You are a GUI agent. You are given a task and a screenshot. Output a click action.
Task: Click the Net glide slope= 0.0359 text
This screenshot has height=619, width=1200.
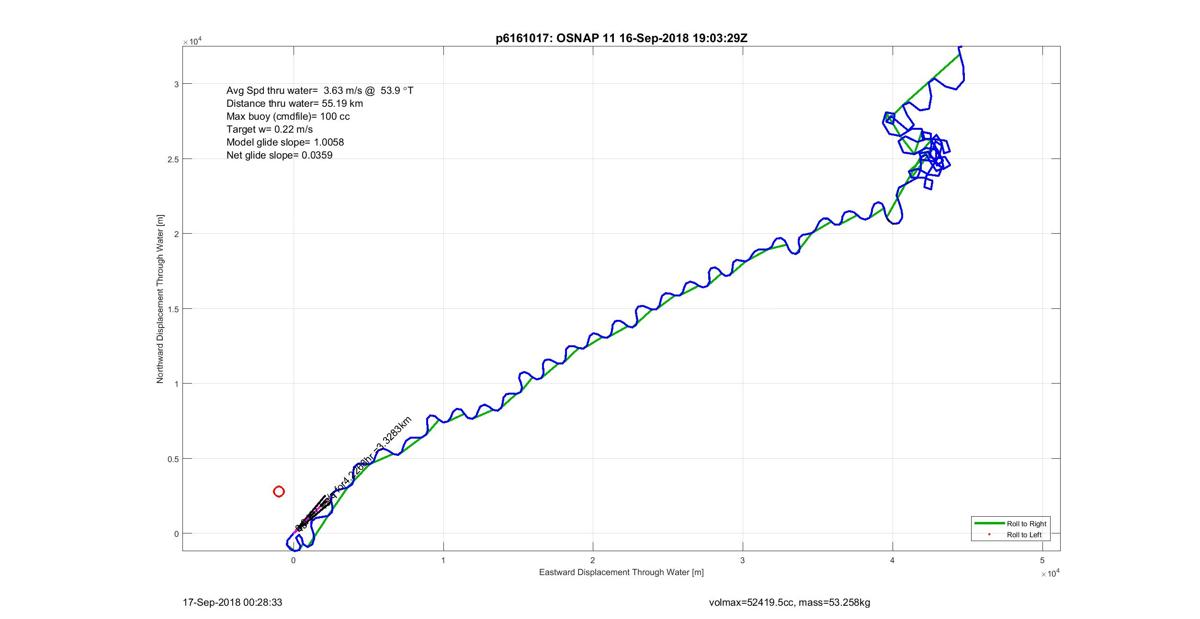[279, 155]
